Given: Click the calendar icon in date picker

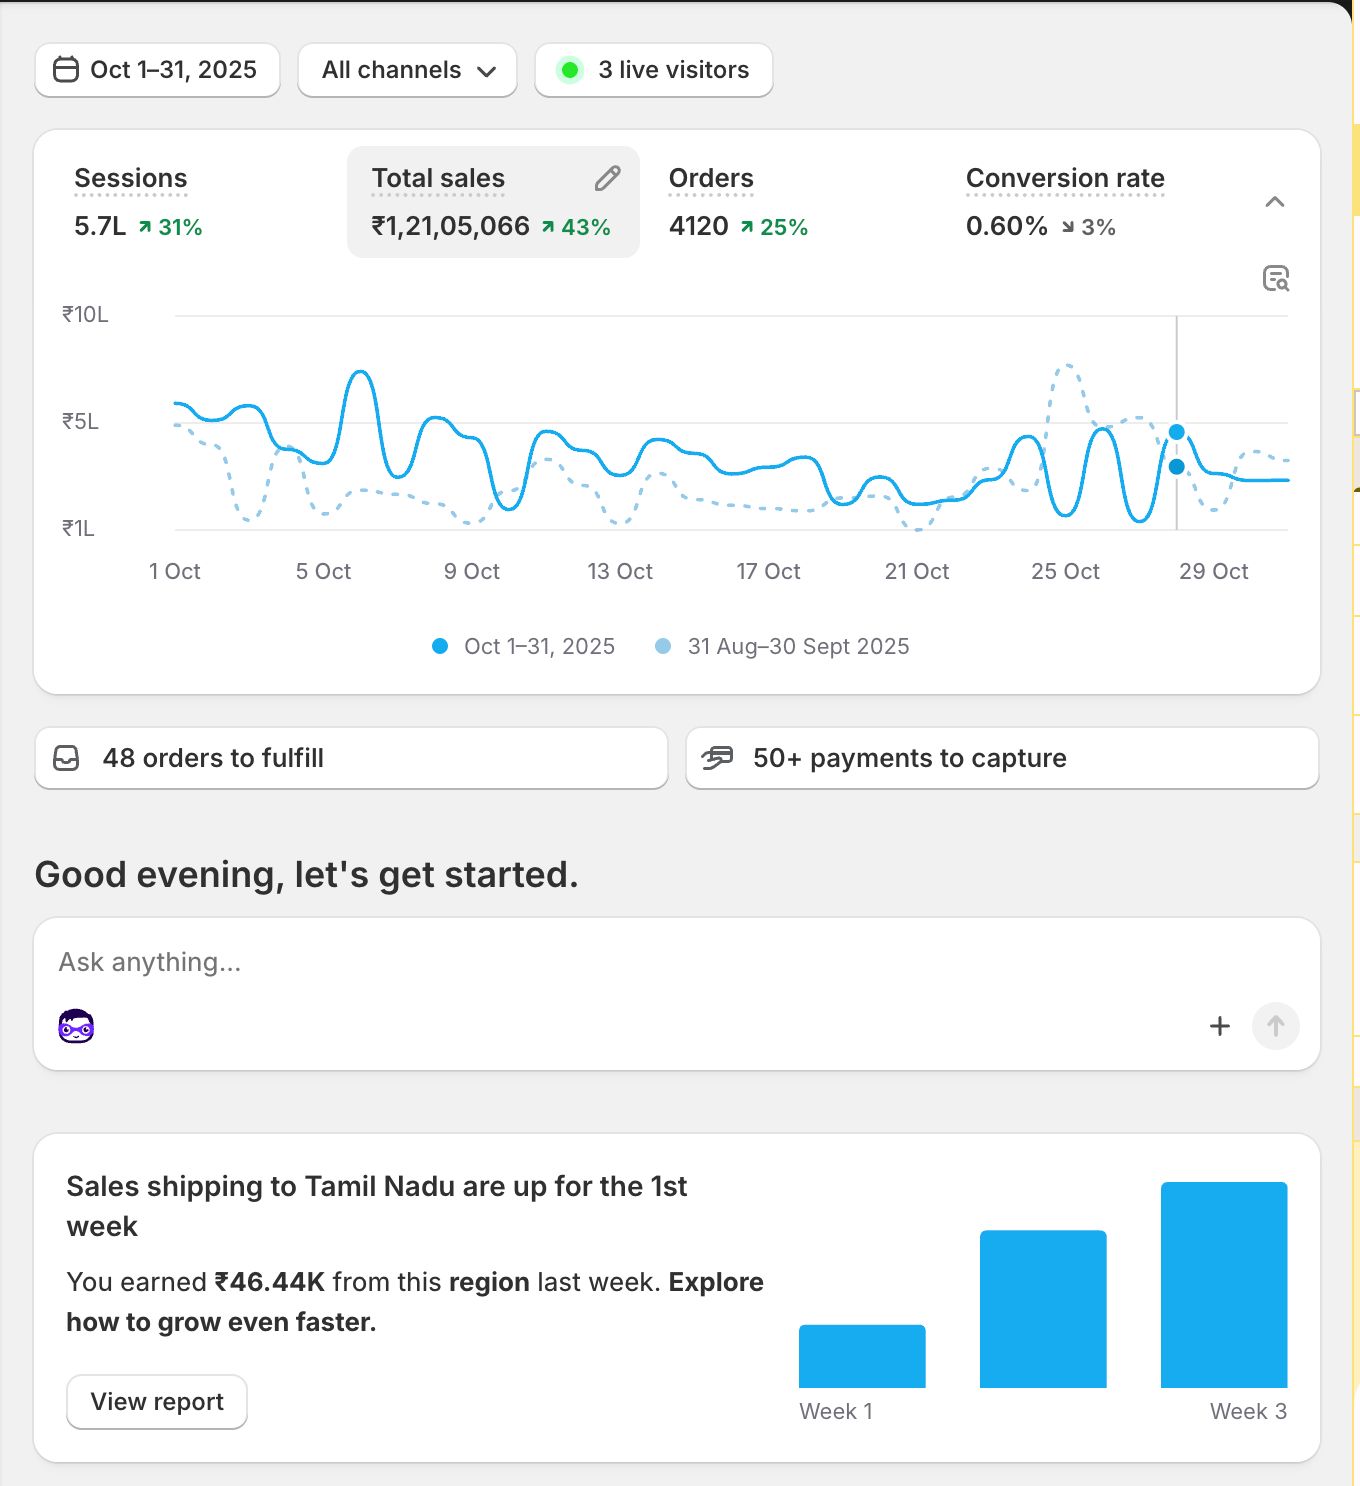Looking at the screenshot, I should pos(66,70).
